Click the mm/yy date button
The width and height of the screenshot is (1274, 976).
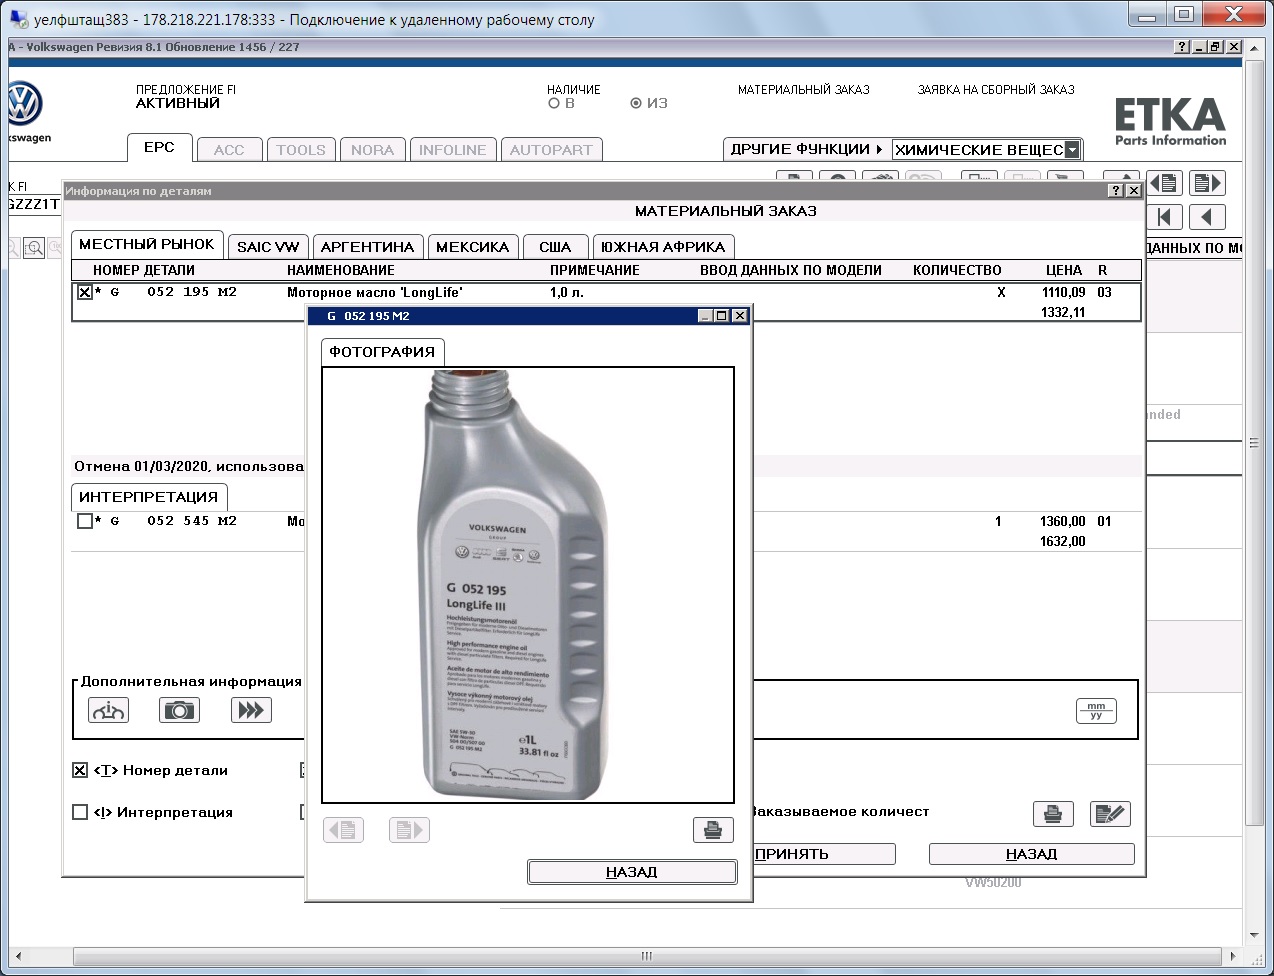click(x=1096, y=710)
